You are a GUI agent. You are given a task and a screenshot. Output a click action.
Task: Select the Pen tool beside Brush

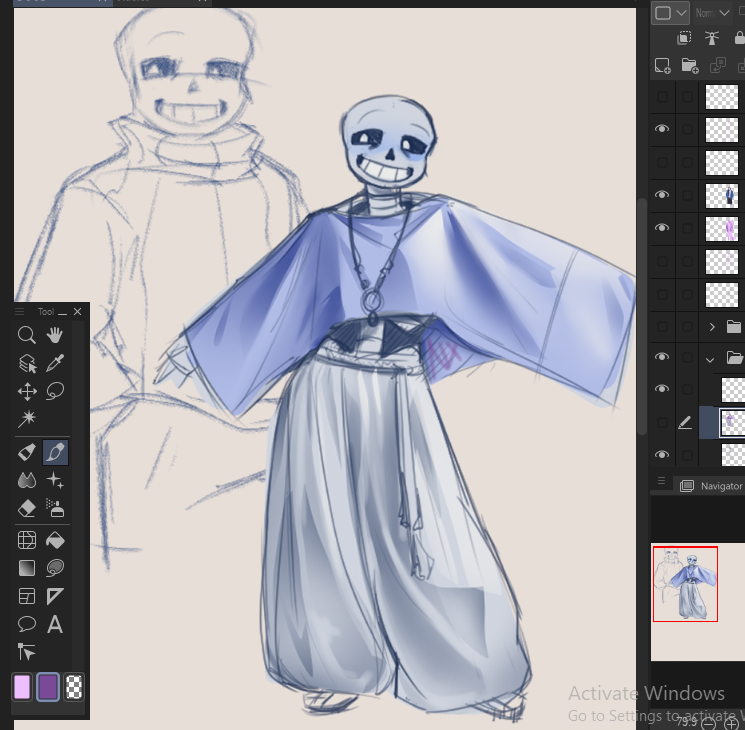click(27, 452)
